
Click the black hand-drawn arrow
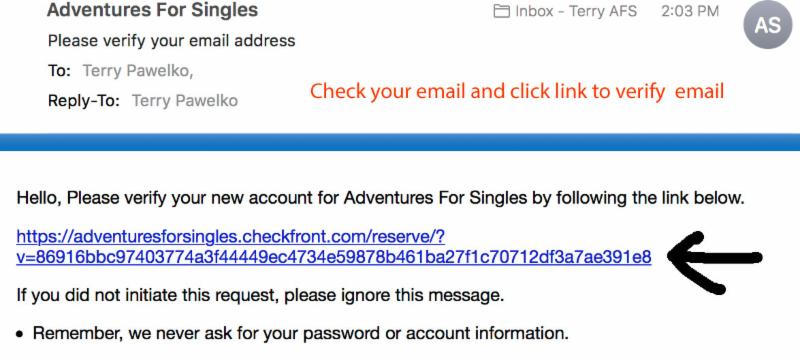click(715, 263)
